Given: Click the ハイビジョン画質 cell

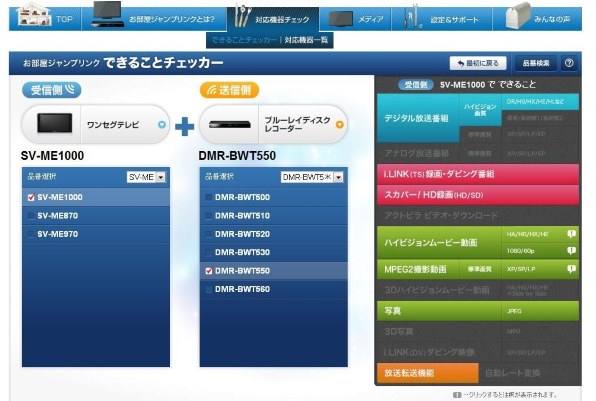Looking at the screenshot, I should (480, 110).
